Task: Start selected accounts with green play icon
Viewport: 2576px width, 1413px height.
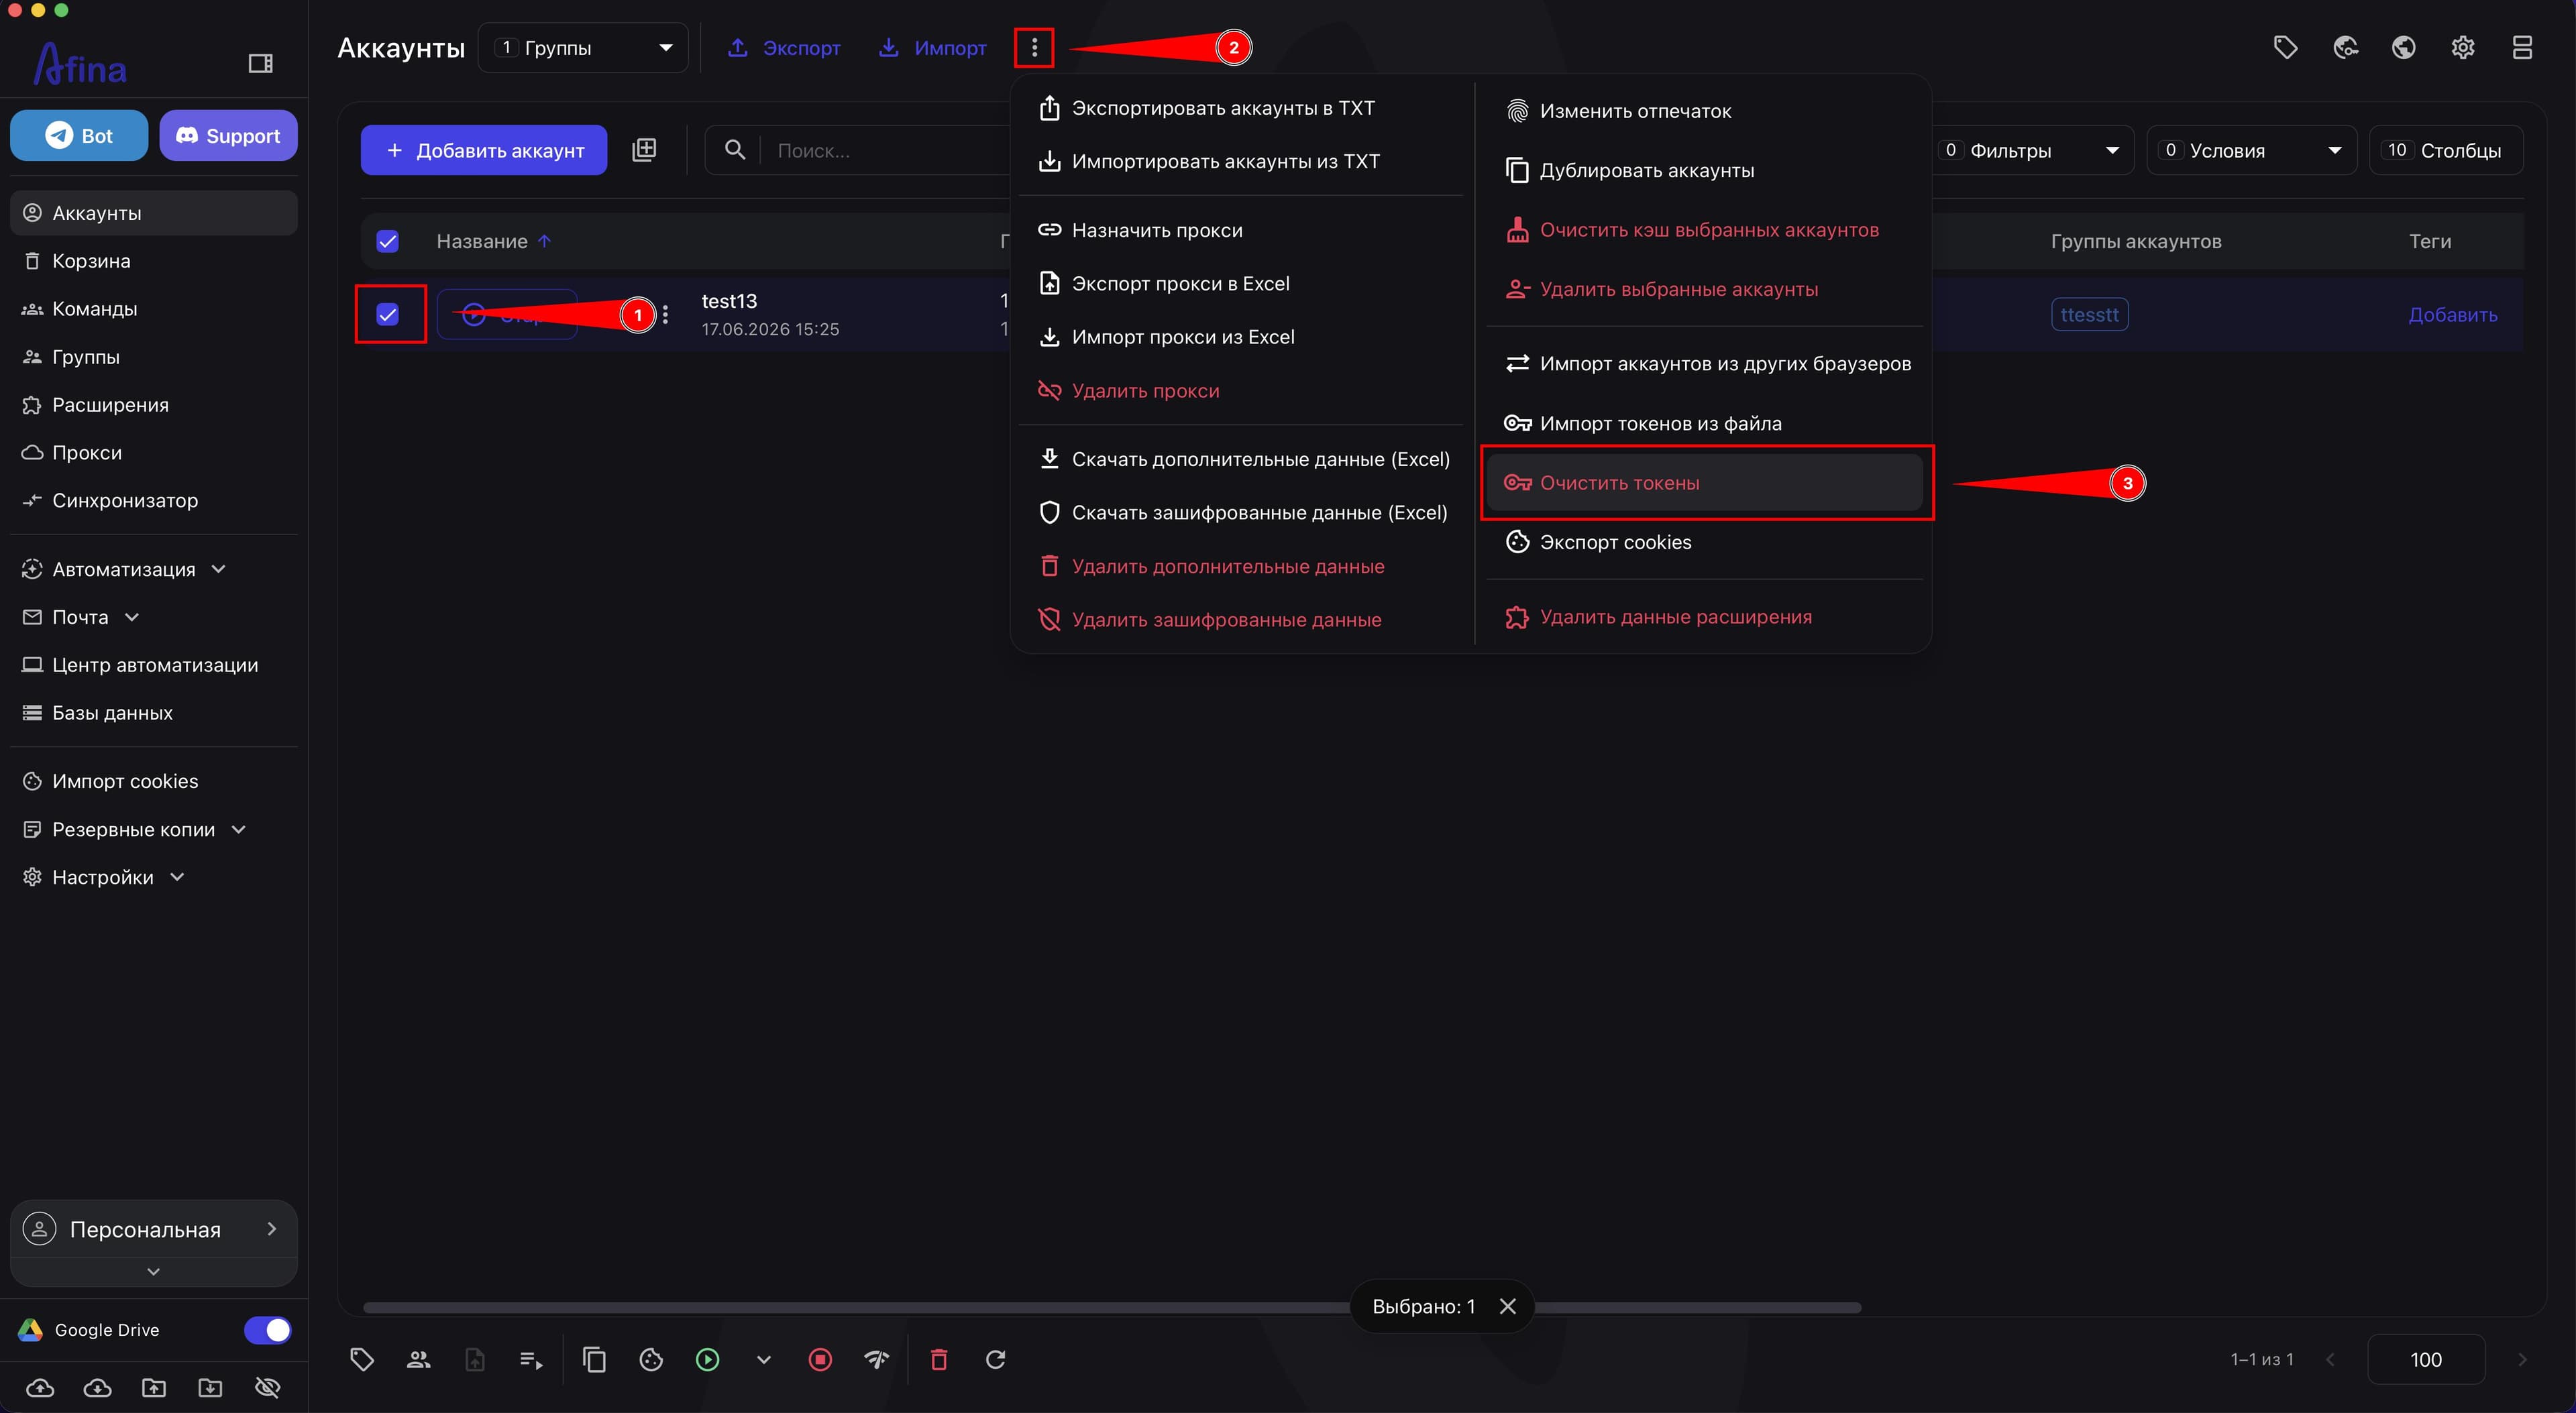Action: (x=707, y=1359)
